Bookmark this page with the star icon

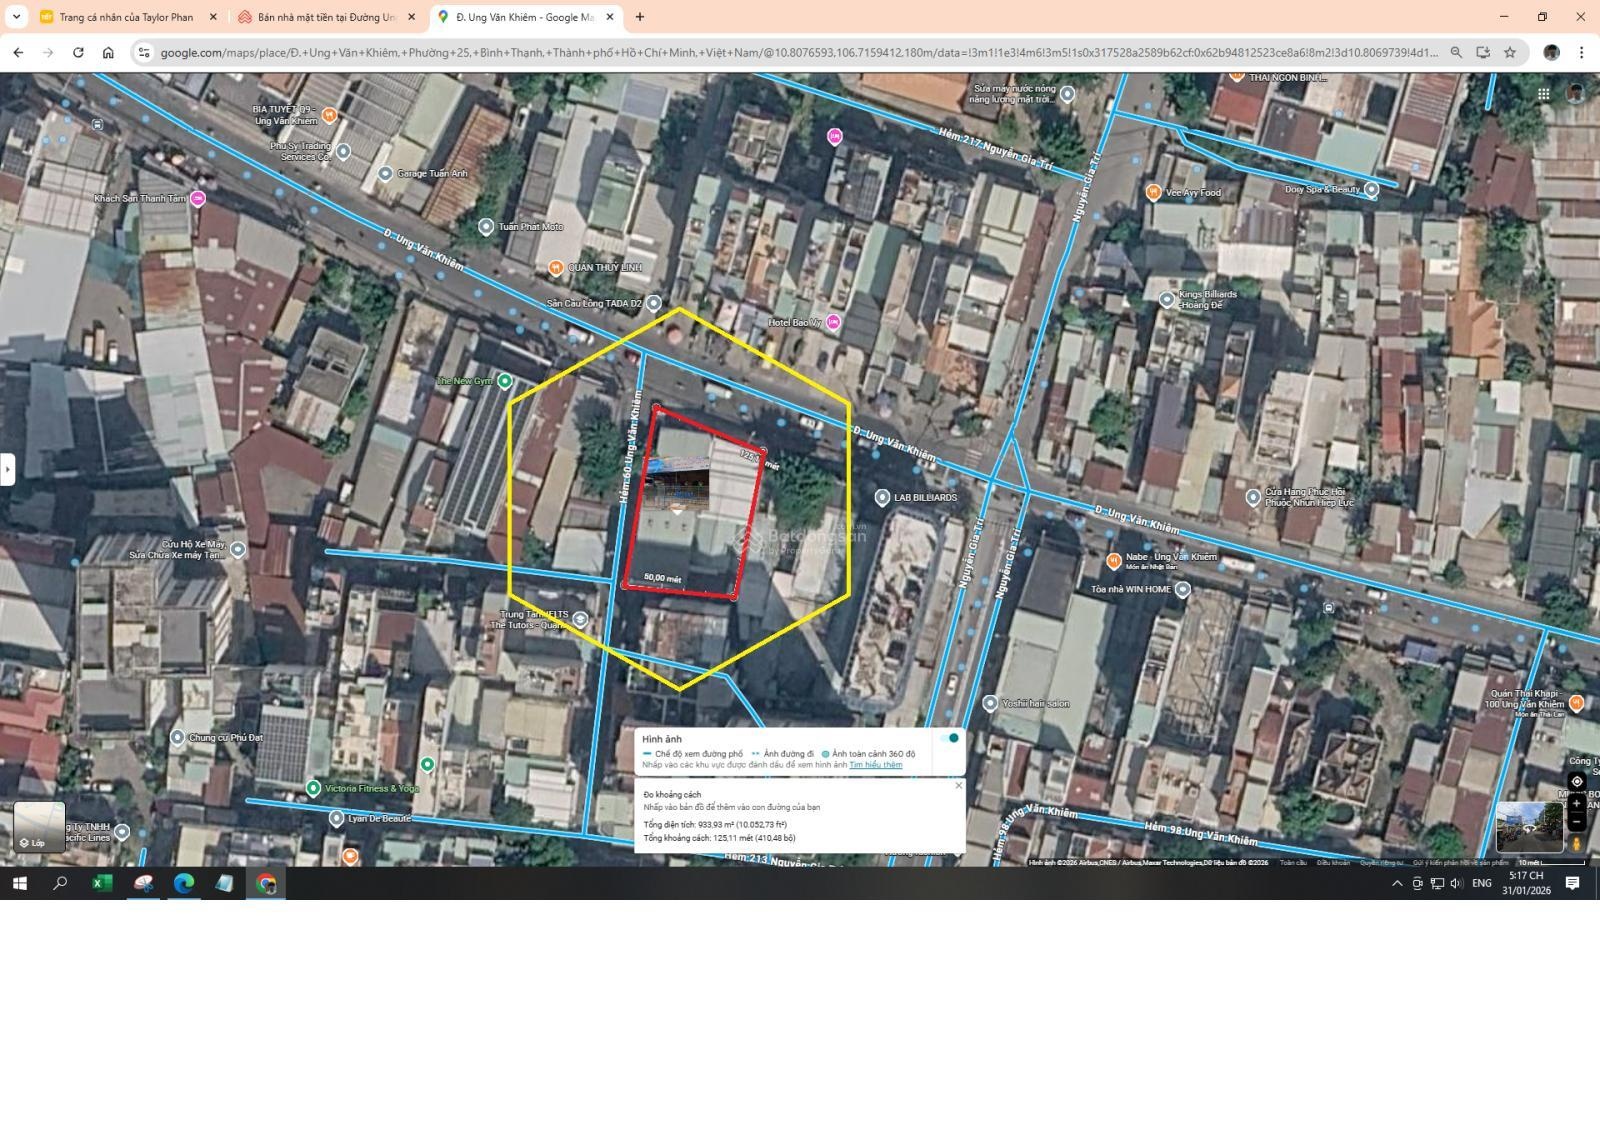coord(1510,52)
